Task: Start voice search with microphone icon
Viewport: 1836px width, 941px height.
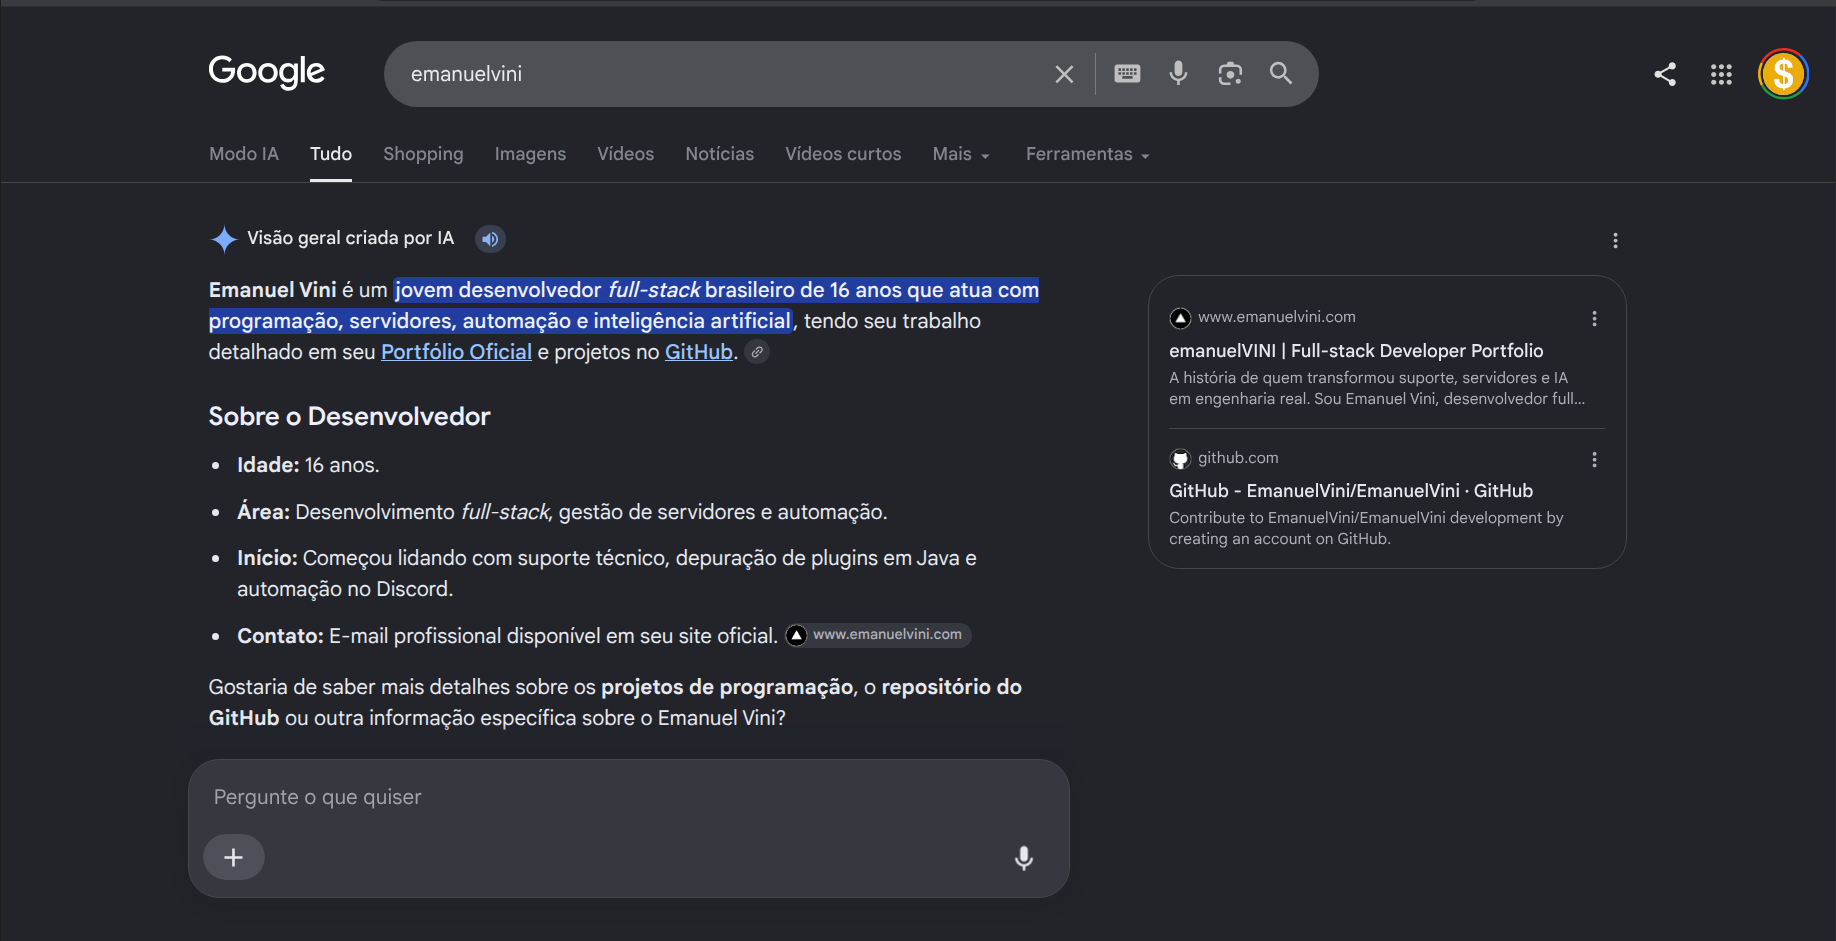Action: pos(1178,73)
